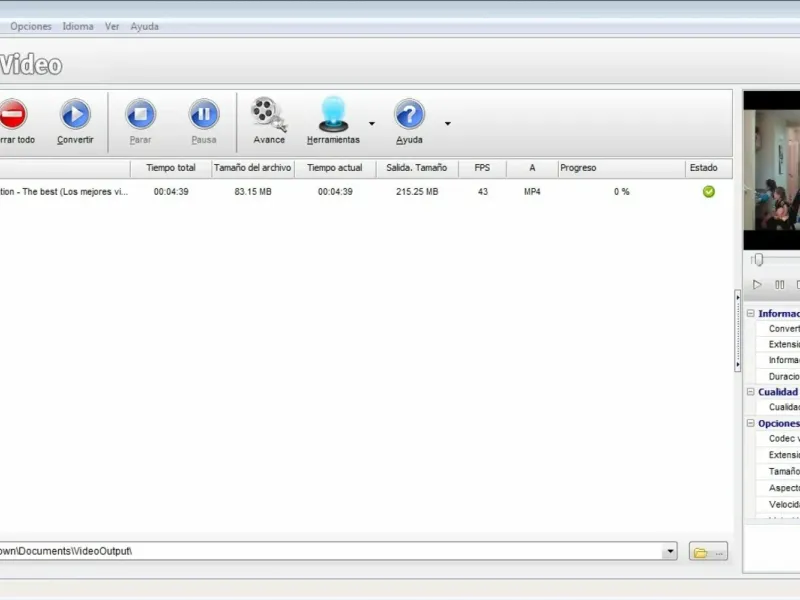Sort by Tiempo total column header
Image resolution: width=800 pixels, height=600 pixels.
(x=171, y=168)
